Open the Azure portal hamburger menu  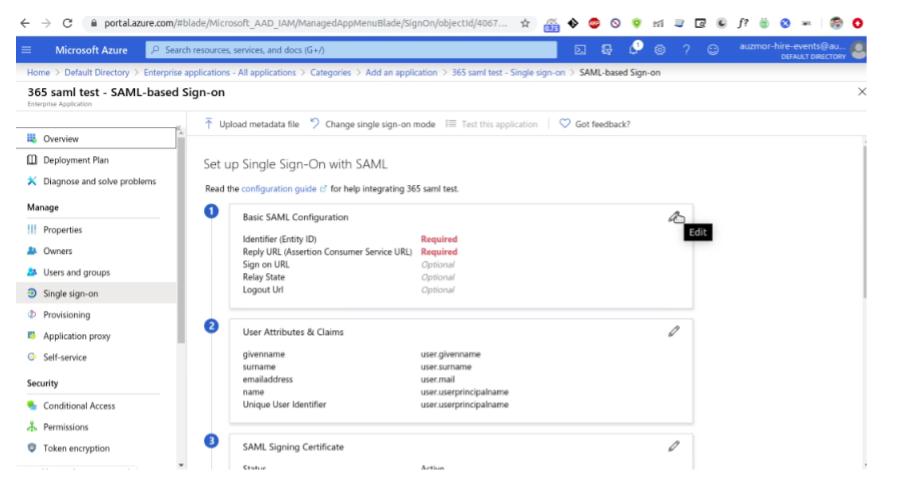pyautogui.click(x=26, y=50)
